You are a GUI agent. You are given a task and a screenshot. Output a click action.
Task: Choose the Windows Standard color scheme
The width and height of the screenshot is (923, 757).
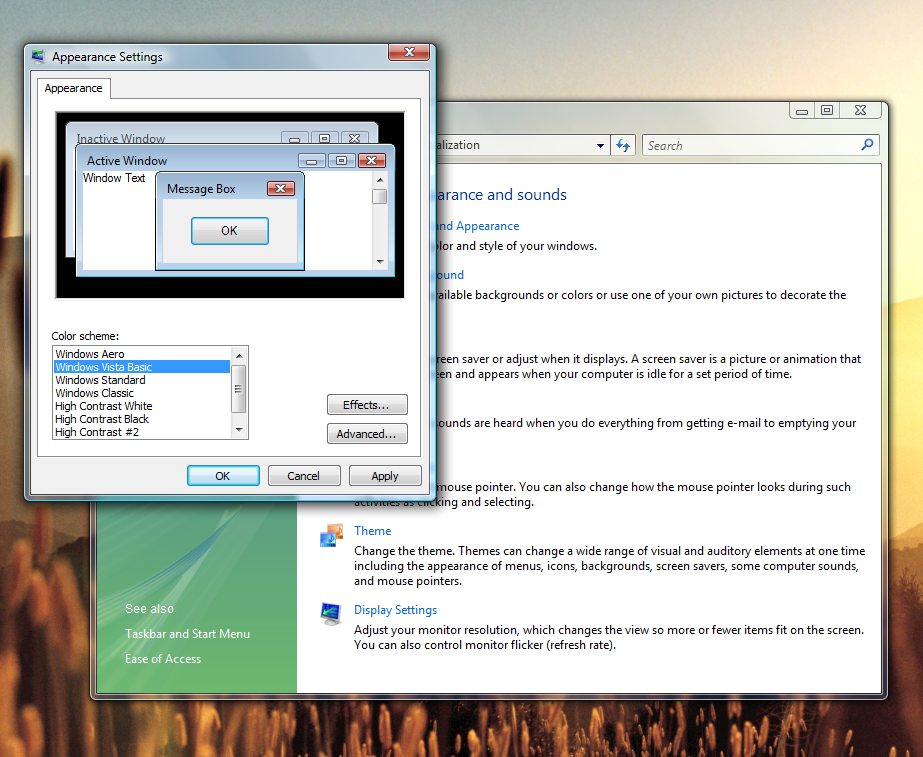coord(142,380)
